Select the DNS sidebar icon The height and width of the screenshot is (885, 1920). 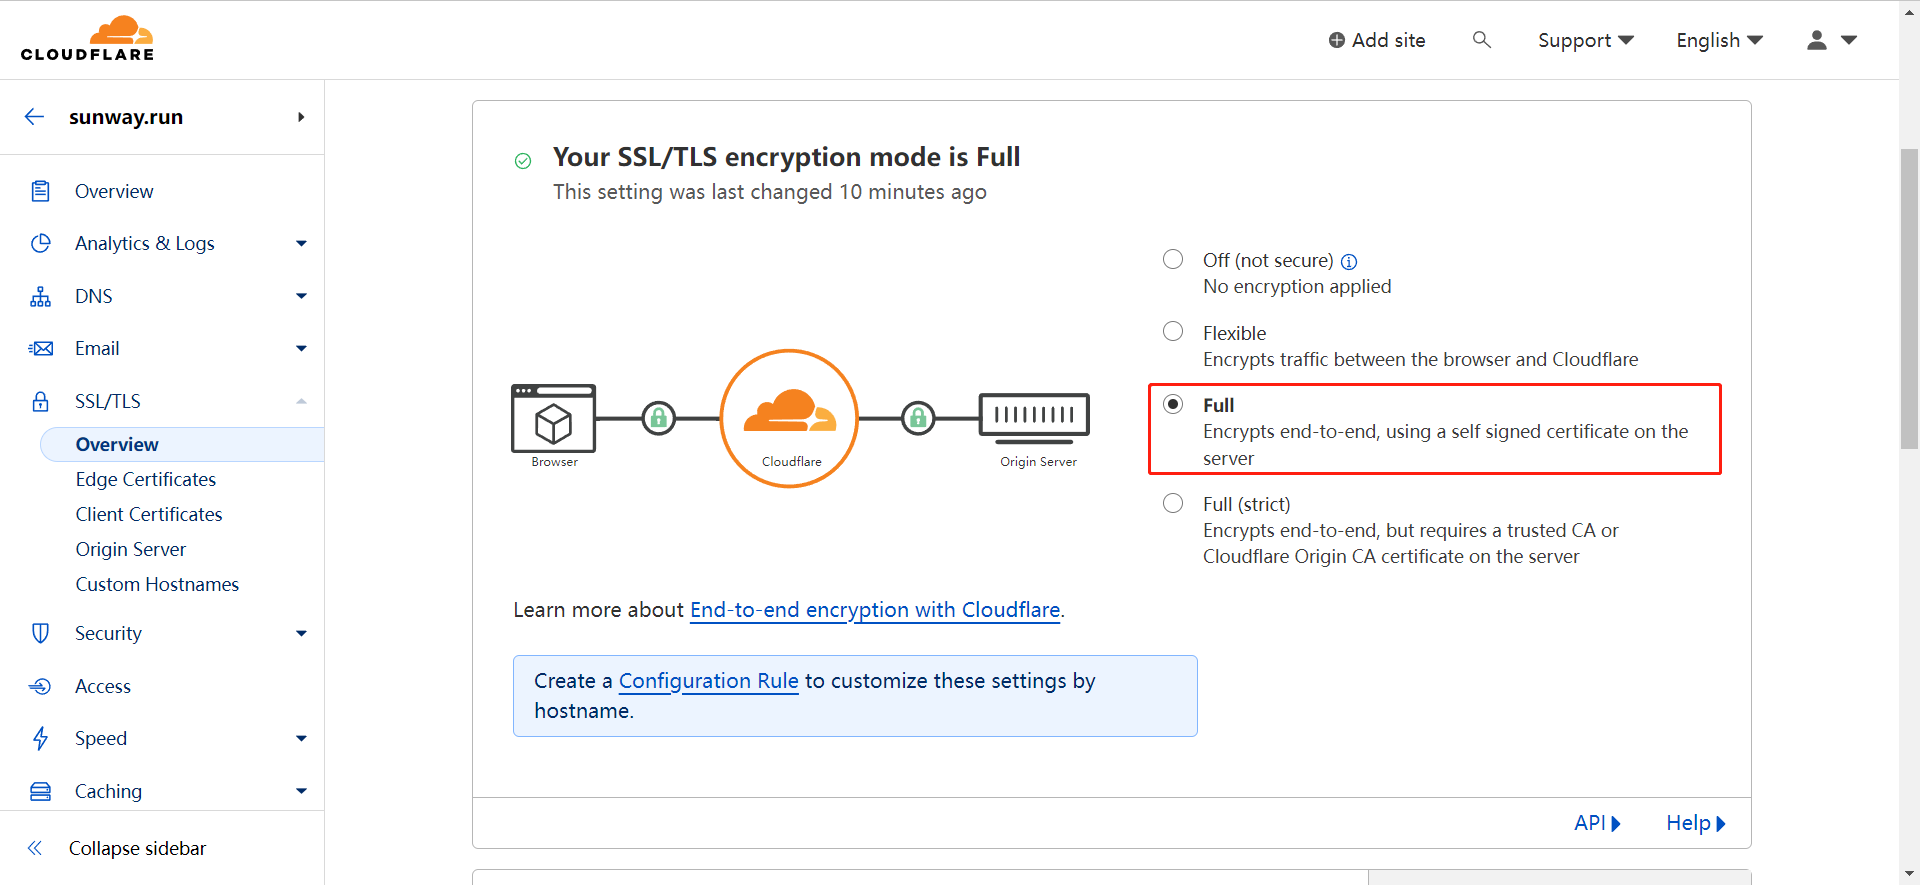(x=40, y=296)
